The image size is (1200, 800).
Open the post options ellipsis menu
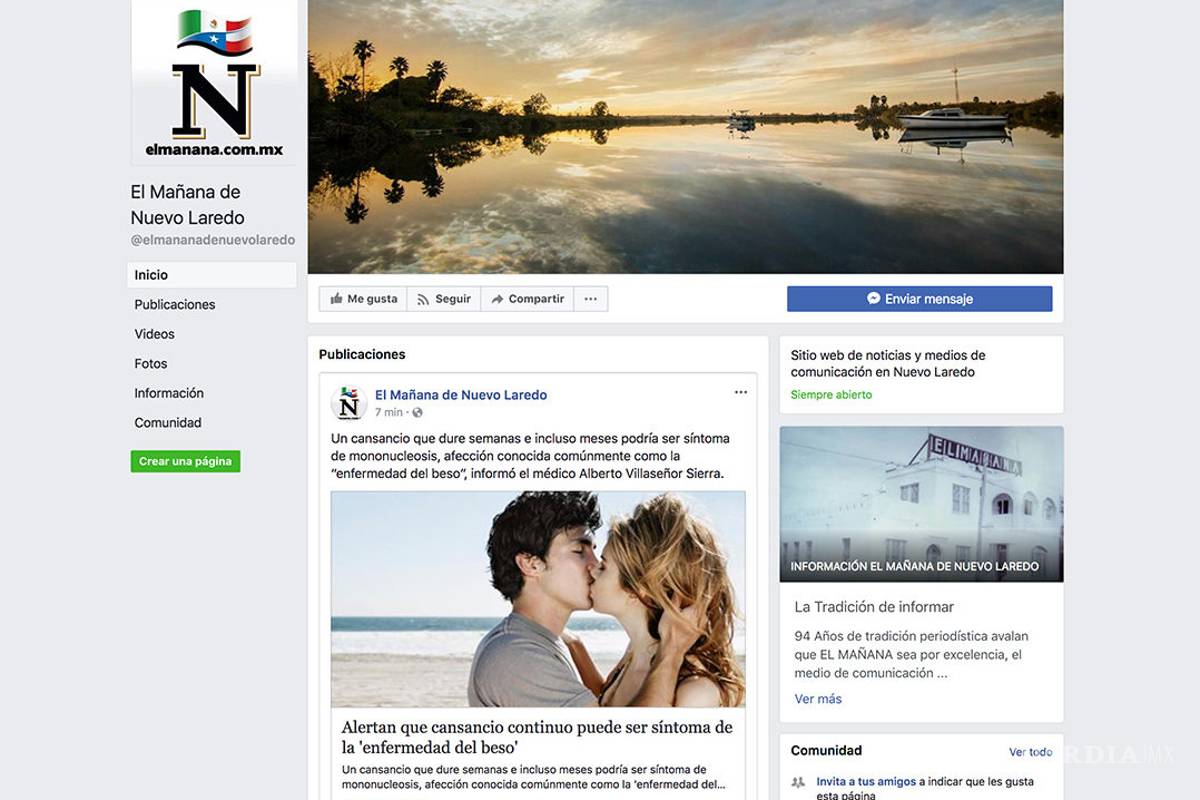(740, 392)
